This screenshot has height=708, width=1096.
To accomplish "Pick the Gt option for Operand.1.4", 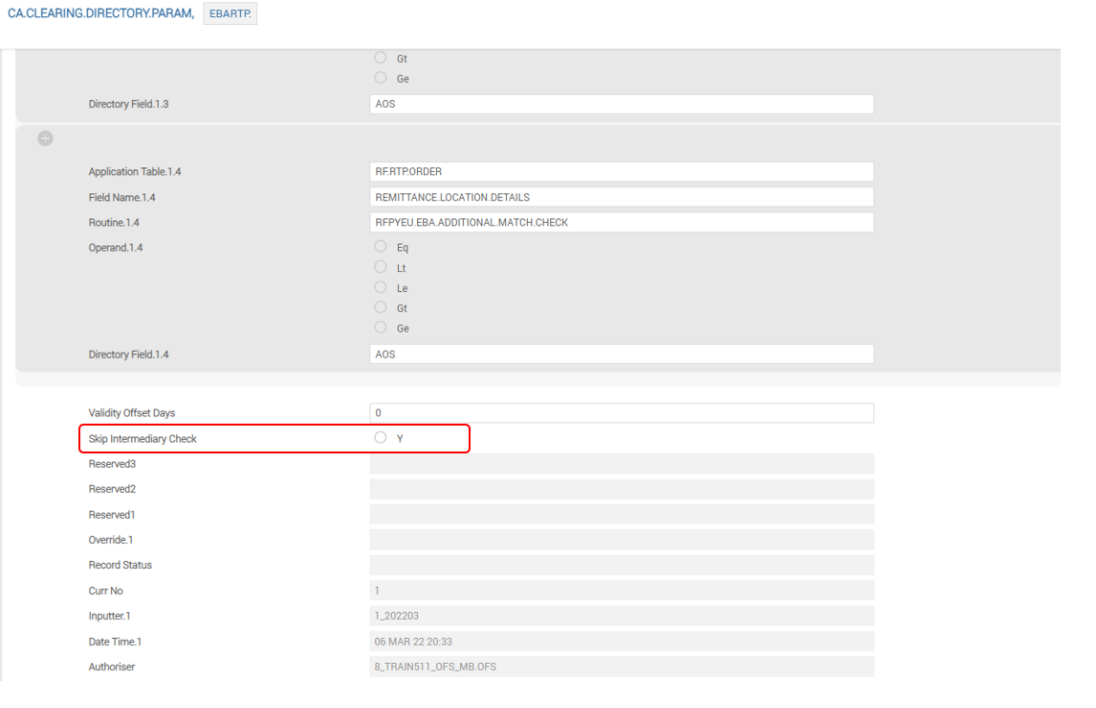I will coord(380,308).
